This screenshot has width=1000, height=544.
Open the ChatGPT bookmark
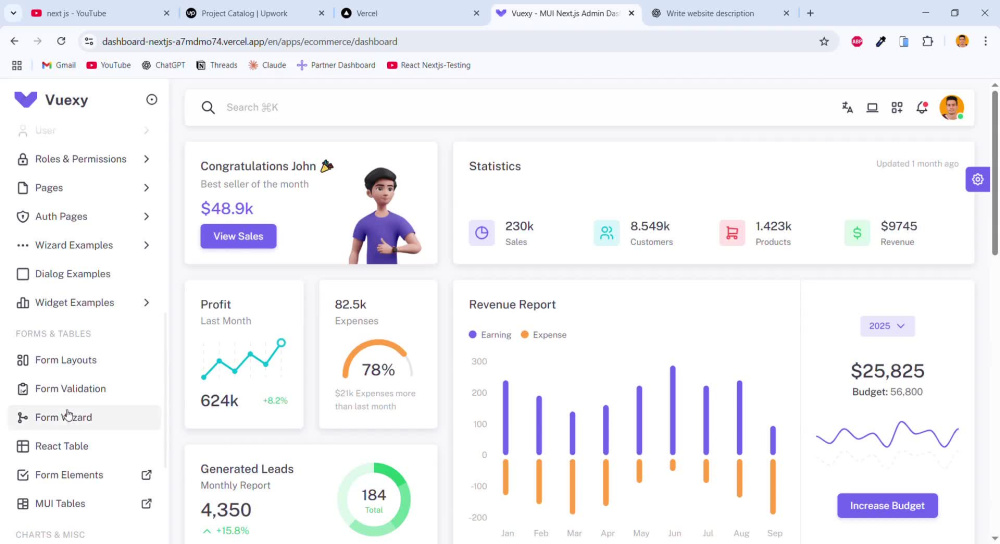163,65
